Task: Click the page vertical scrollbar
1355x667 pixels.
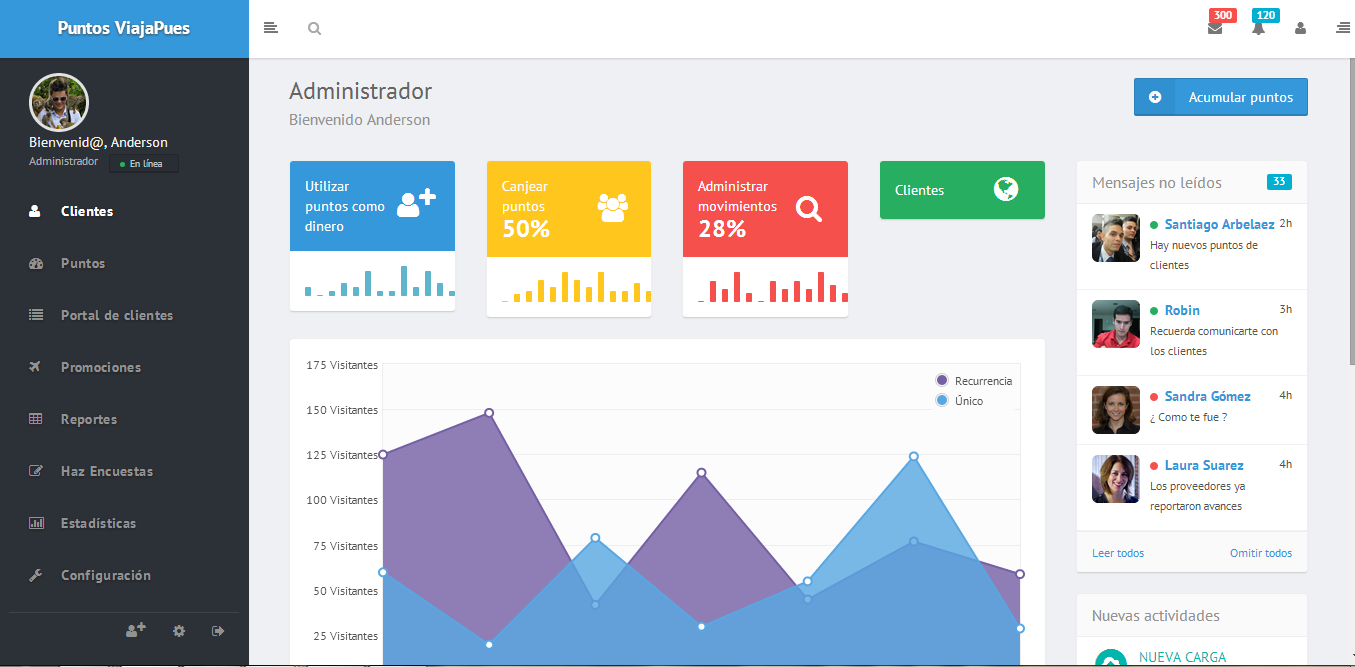Action: pyautogui.click(x=1351, y=210)
